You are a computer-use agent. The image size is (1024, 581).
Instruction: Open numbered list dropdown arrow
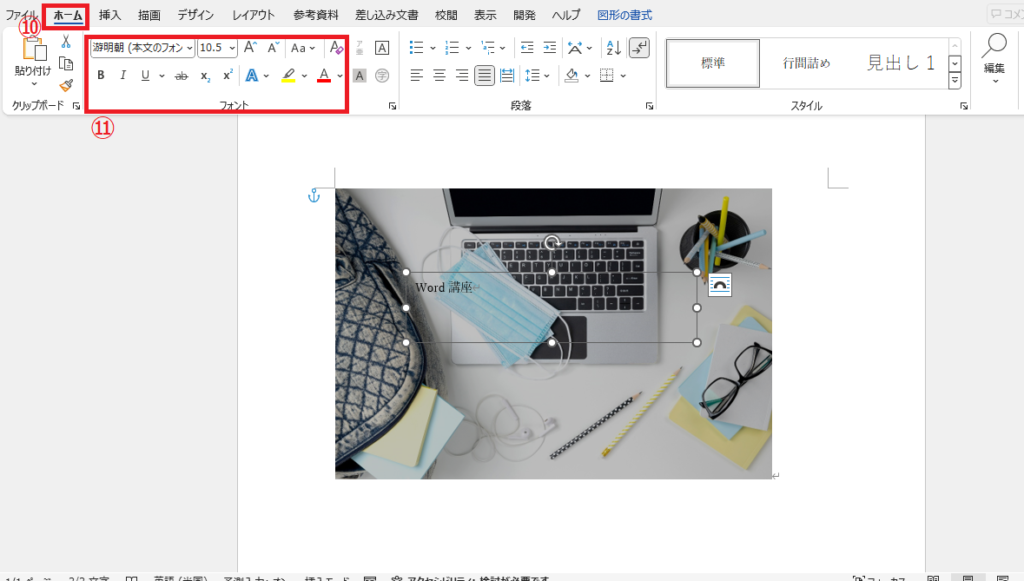[468, 48]
